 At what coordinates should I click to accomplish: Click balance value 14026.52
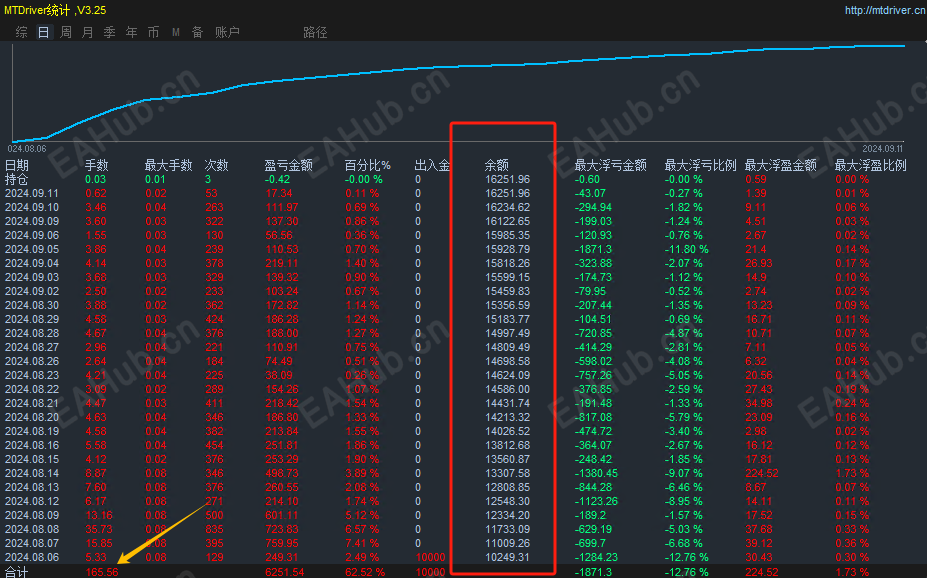tap(507, 431)
